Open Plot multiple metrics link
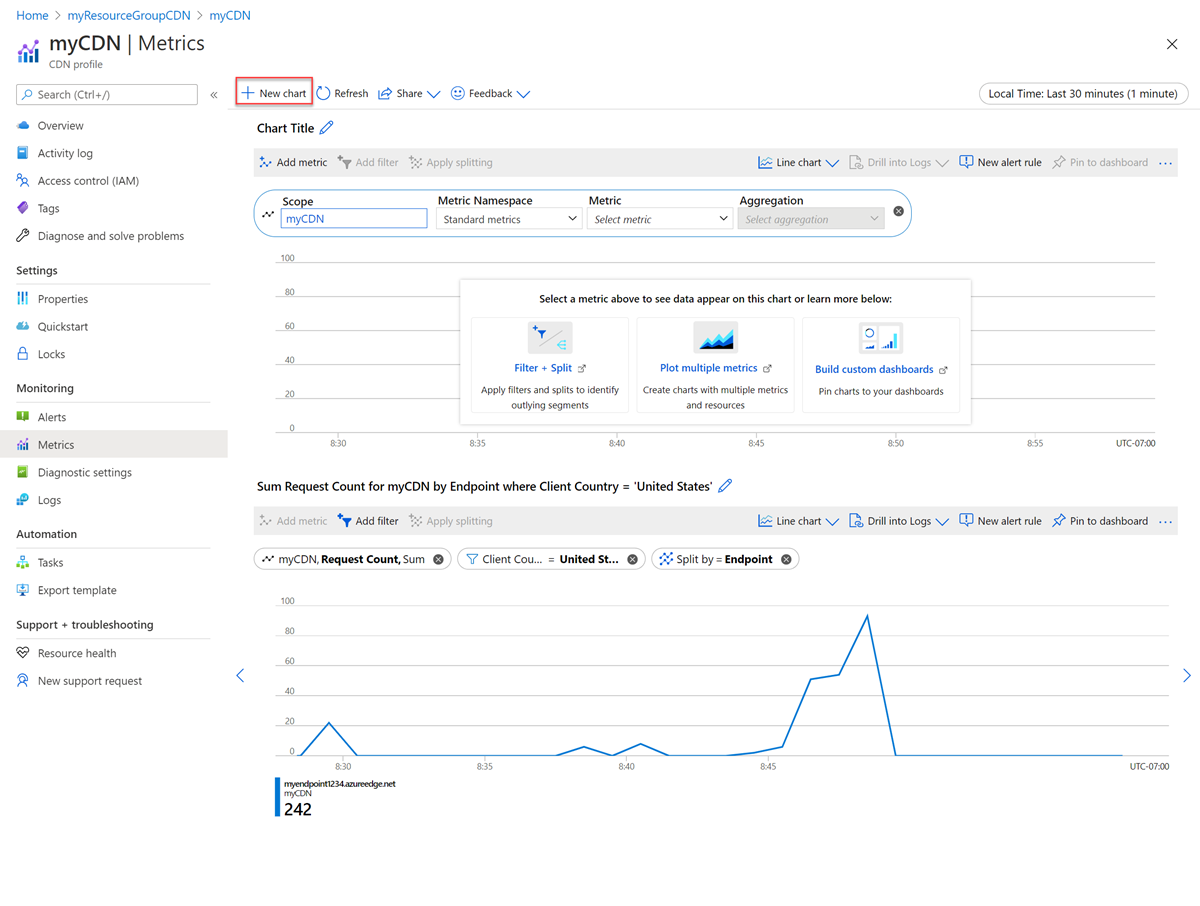The height and width of the screenshot is (906, 1200). tap(716, 368)
